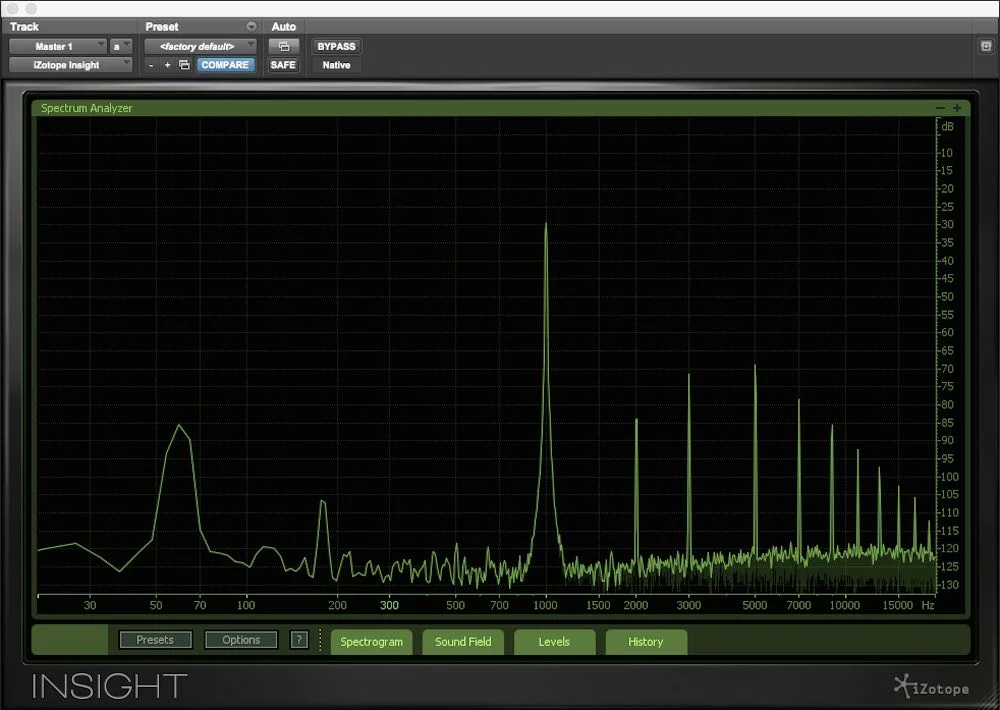The image size is (1000, 710).
Task: Open the Presets browser
Action: [x=155, y=639]
